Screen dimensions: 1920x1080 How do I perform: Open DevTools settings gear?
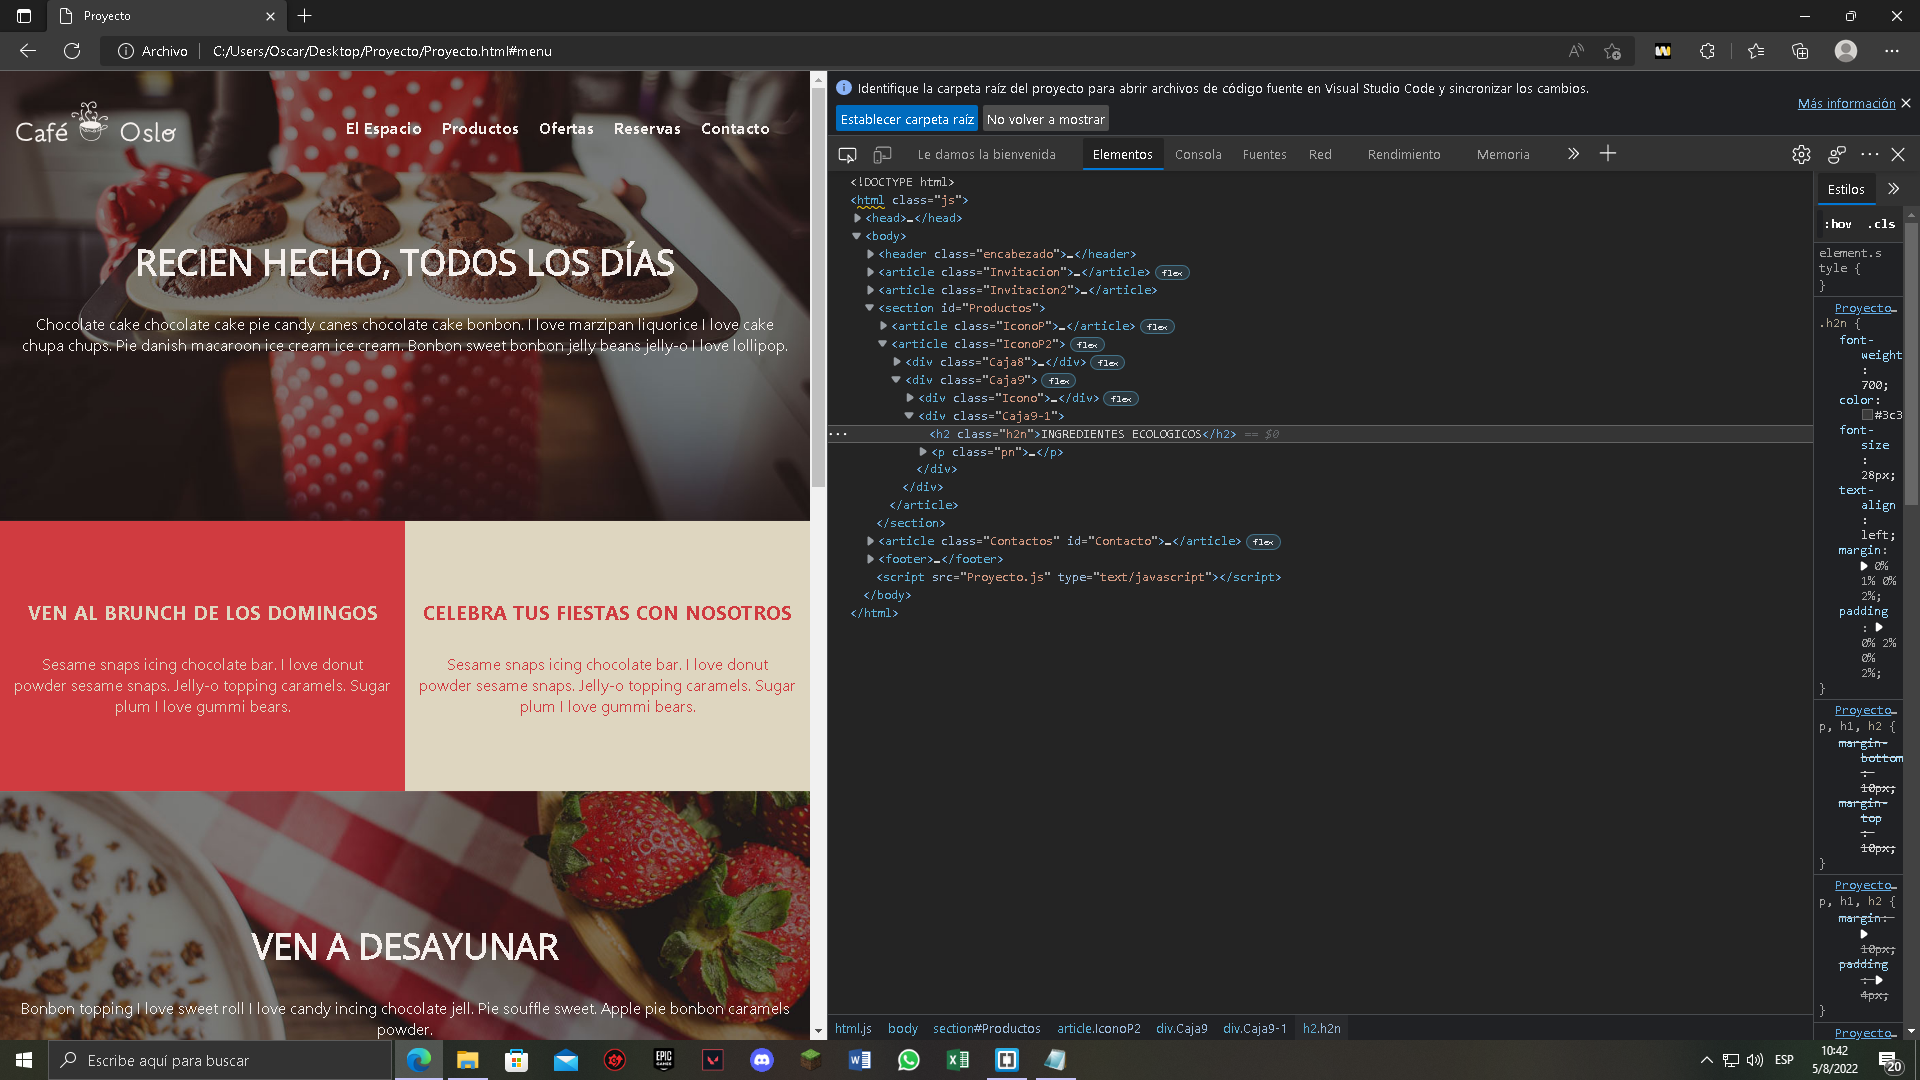[1801, 155]
